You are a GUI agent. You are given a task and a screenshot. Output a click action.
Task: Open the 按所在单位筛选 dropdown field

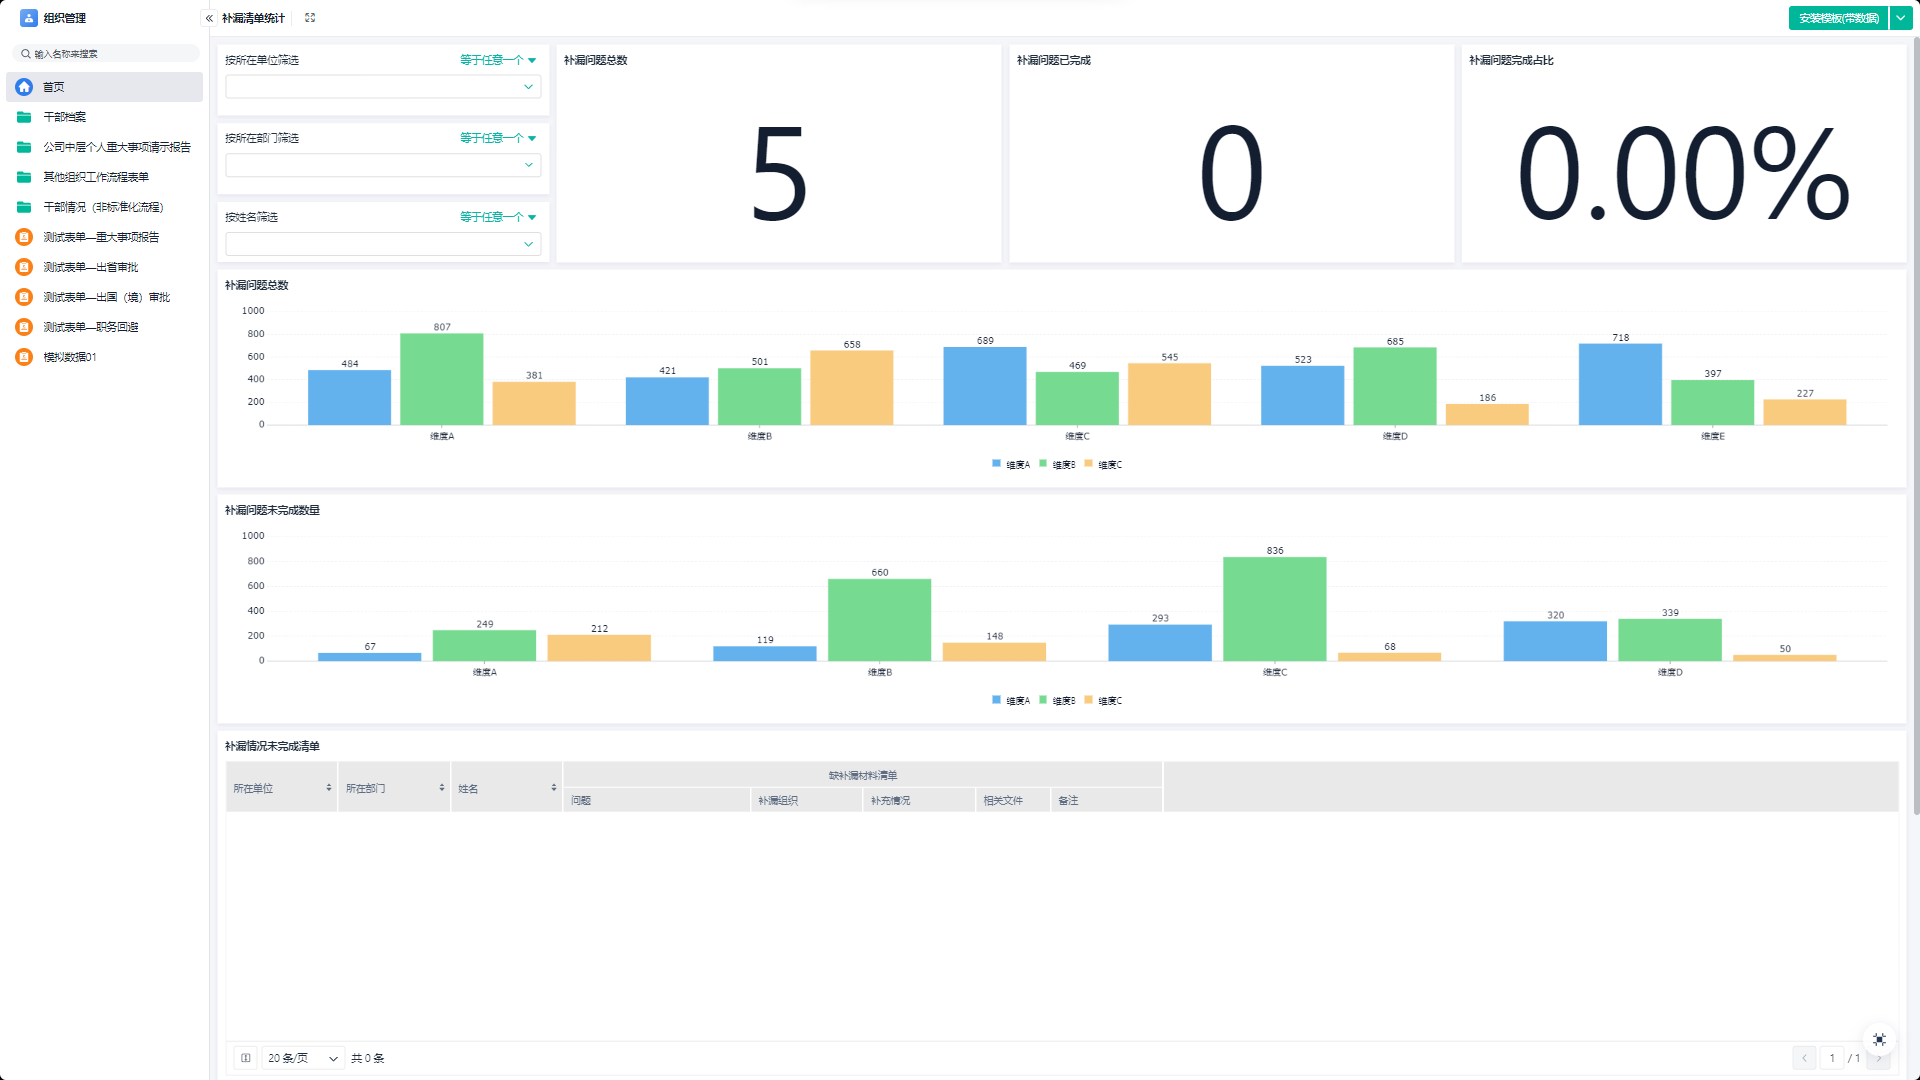[382, 87]
